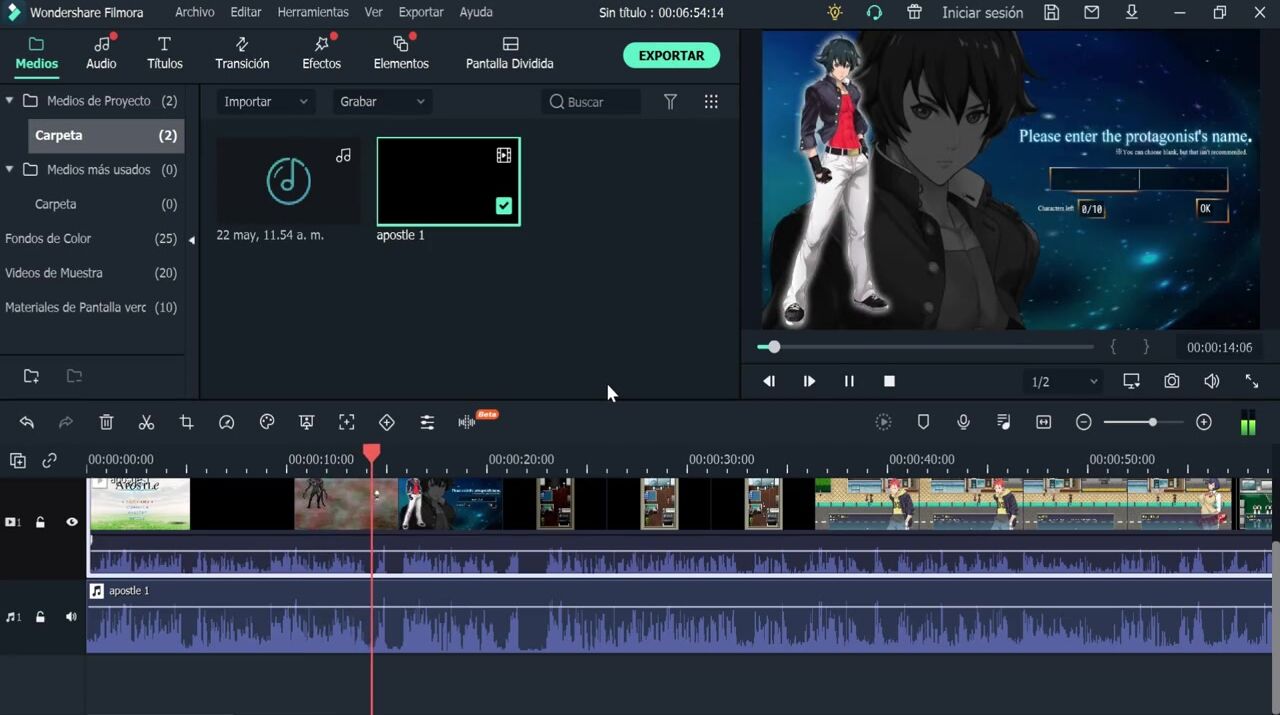Open preview quality 1/2 dropdown
Image resolution: width=1280 pixels, height=715 pixels.
(x=1064, y=382)
